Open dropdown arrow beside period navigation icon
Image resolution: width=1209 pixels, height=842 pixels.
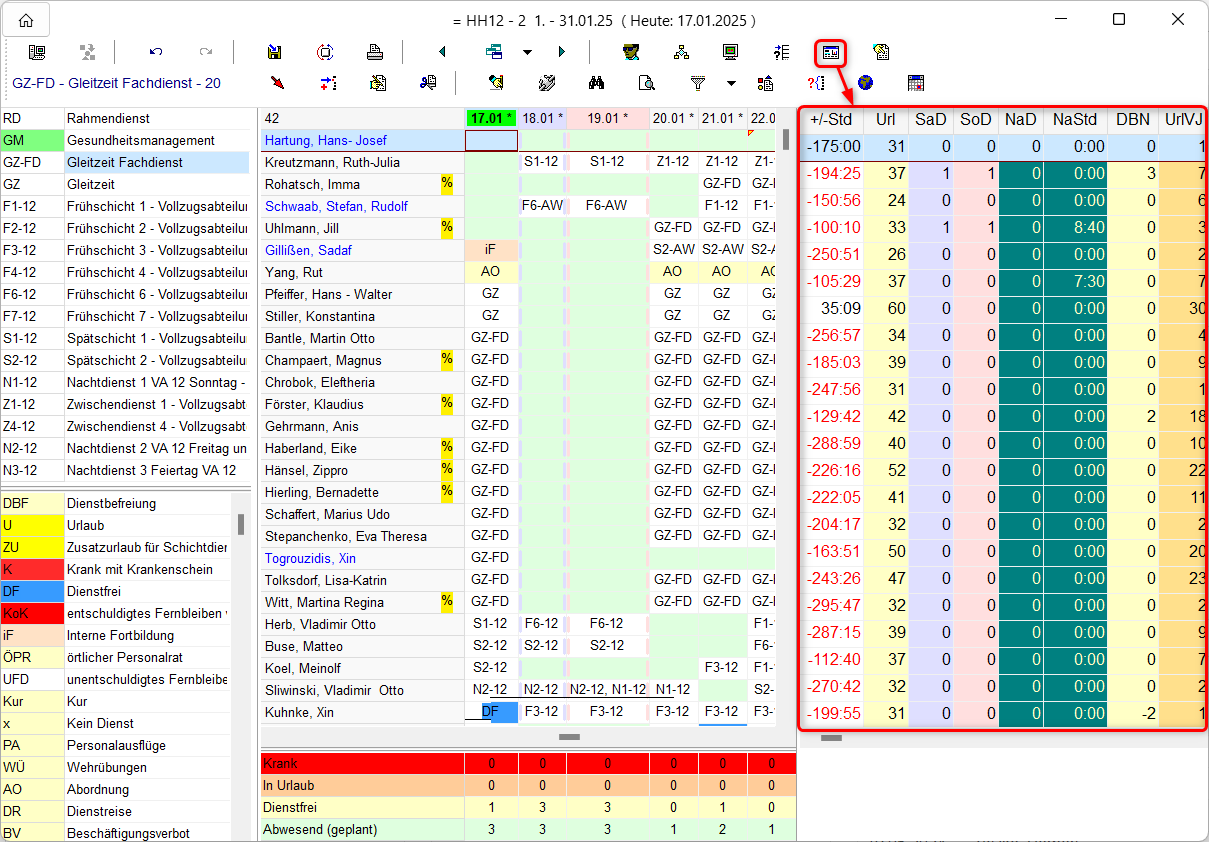click(x=527, y=52)
